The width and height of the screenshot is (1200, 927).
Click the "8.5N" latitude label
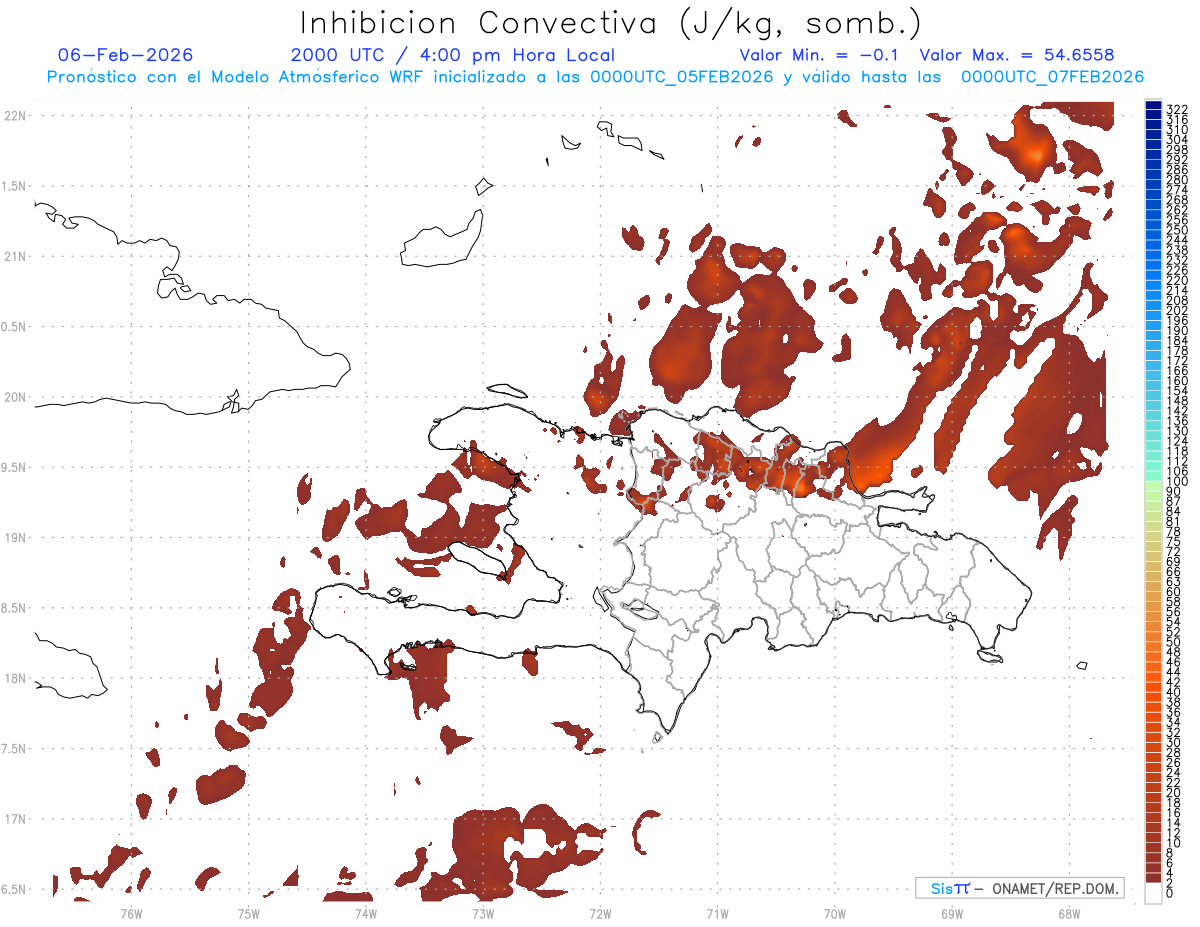coord(15,608)
